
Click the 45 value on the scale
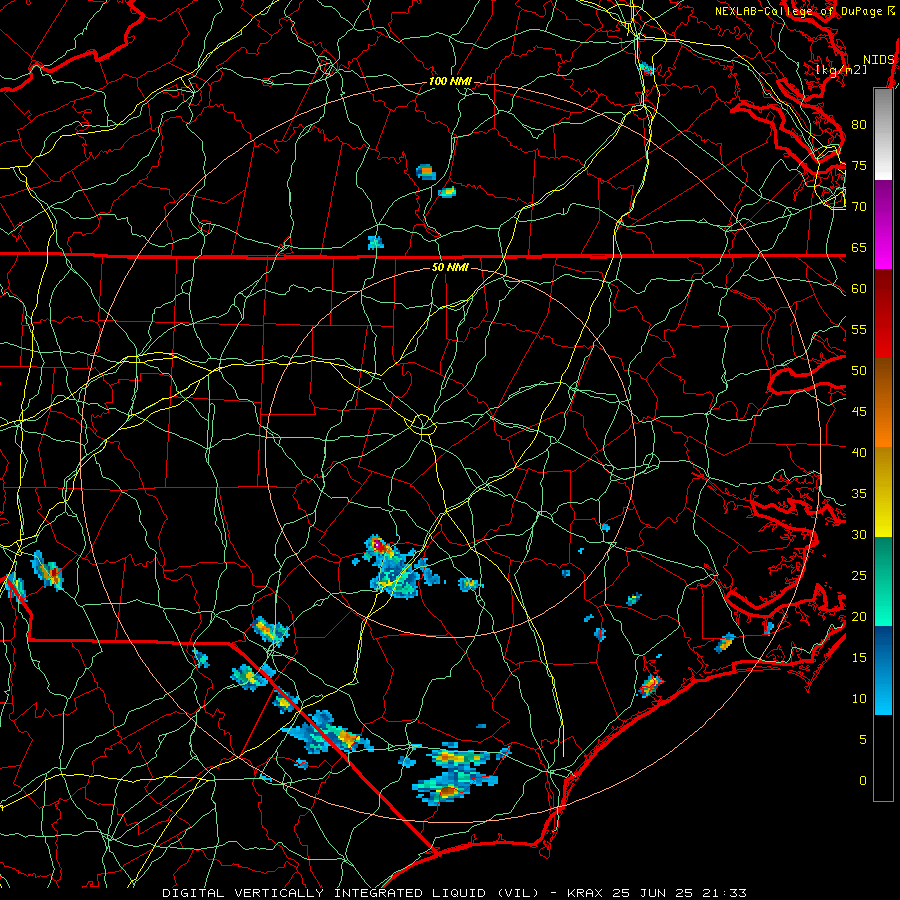pos(859,412)
